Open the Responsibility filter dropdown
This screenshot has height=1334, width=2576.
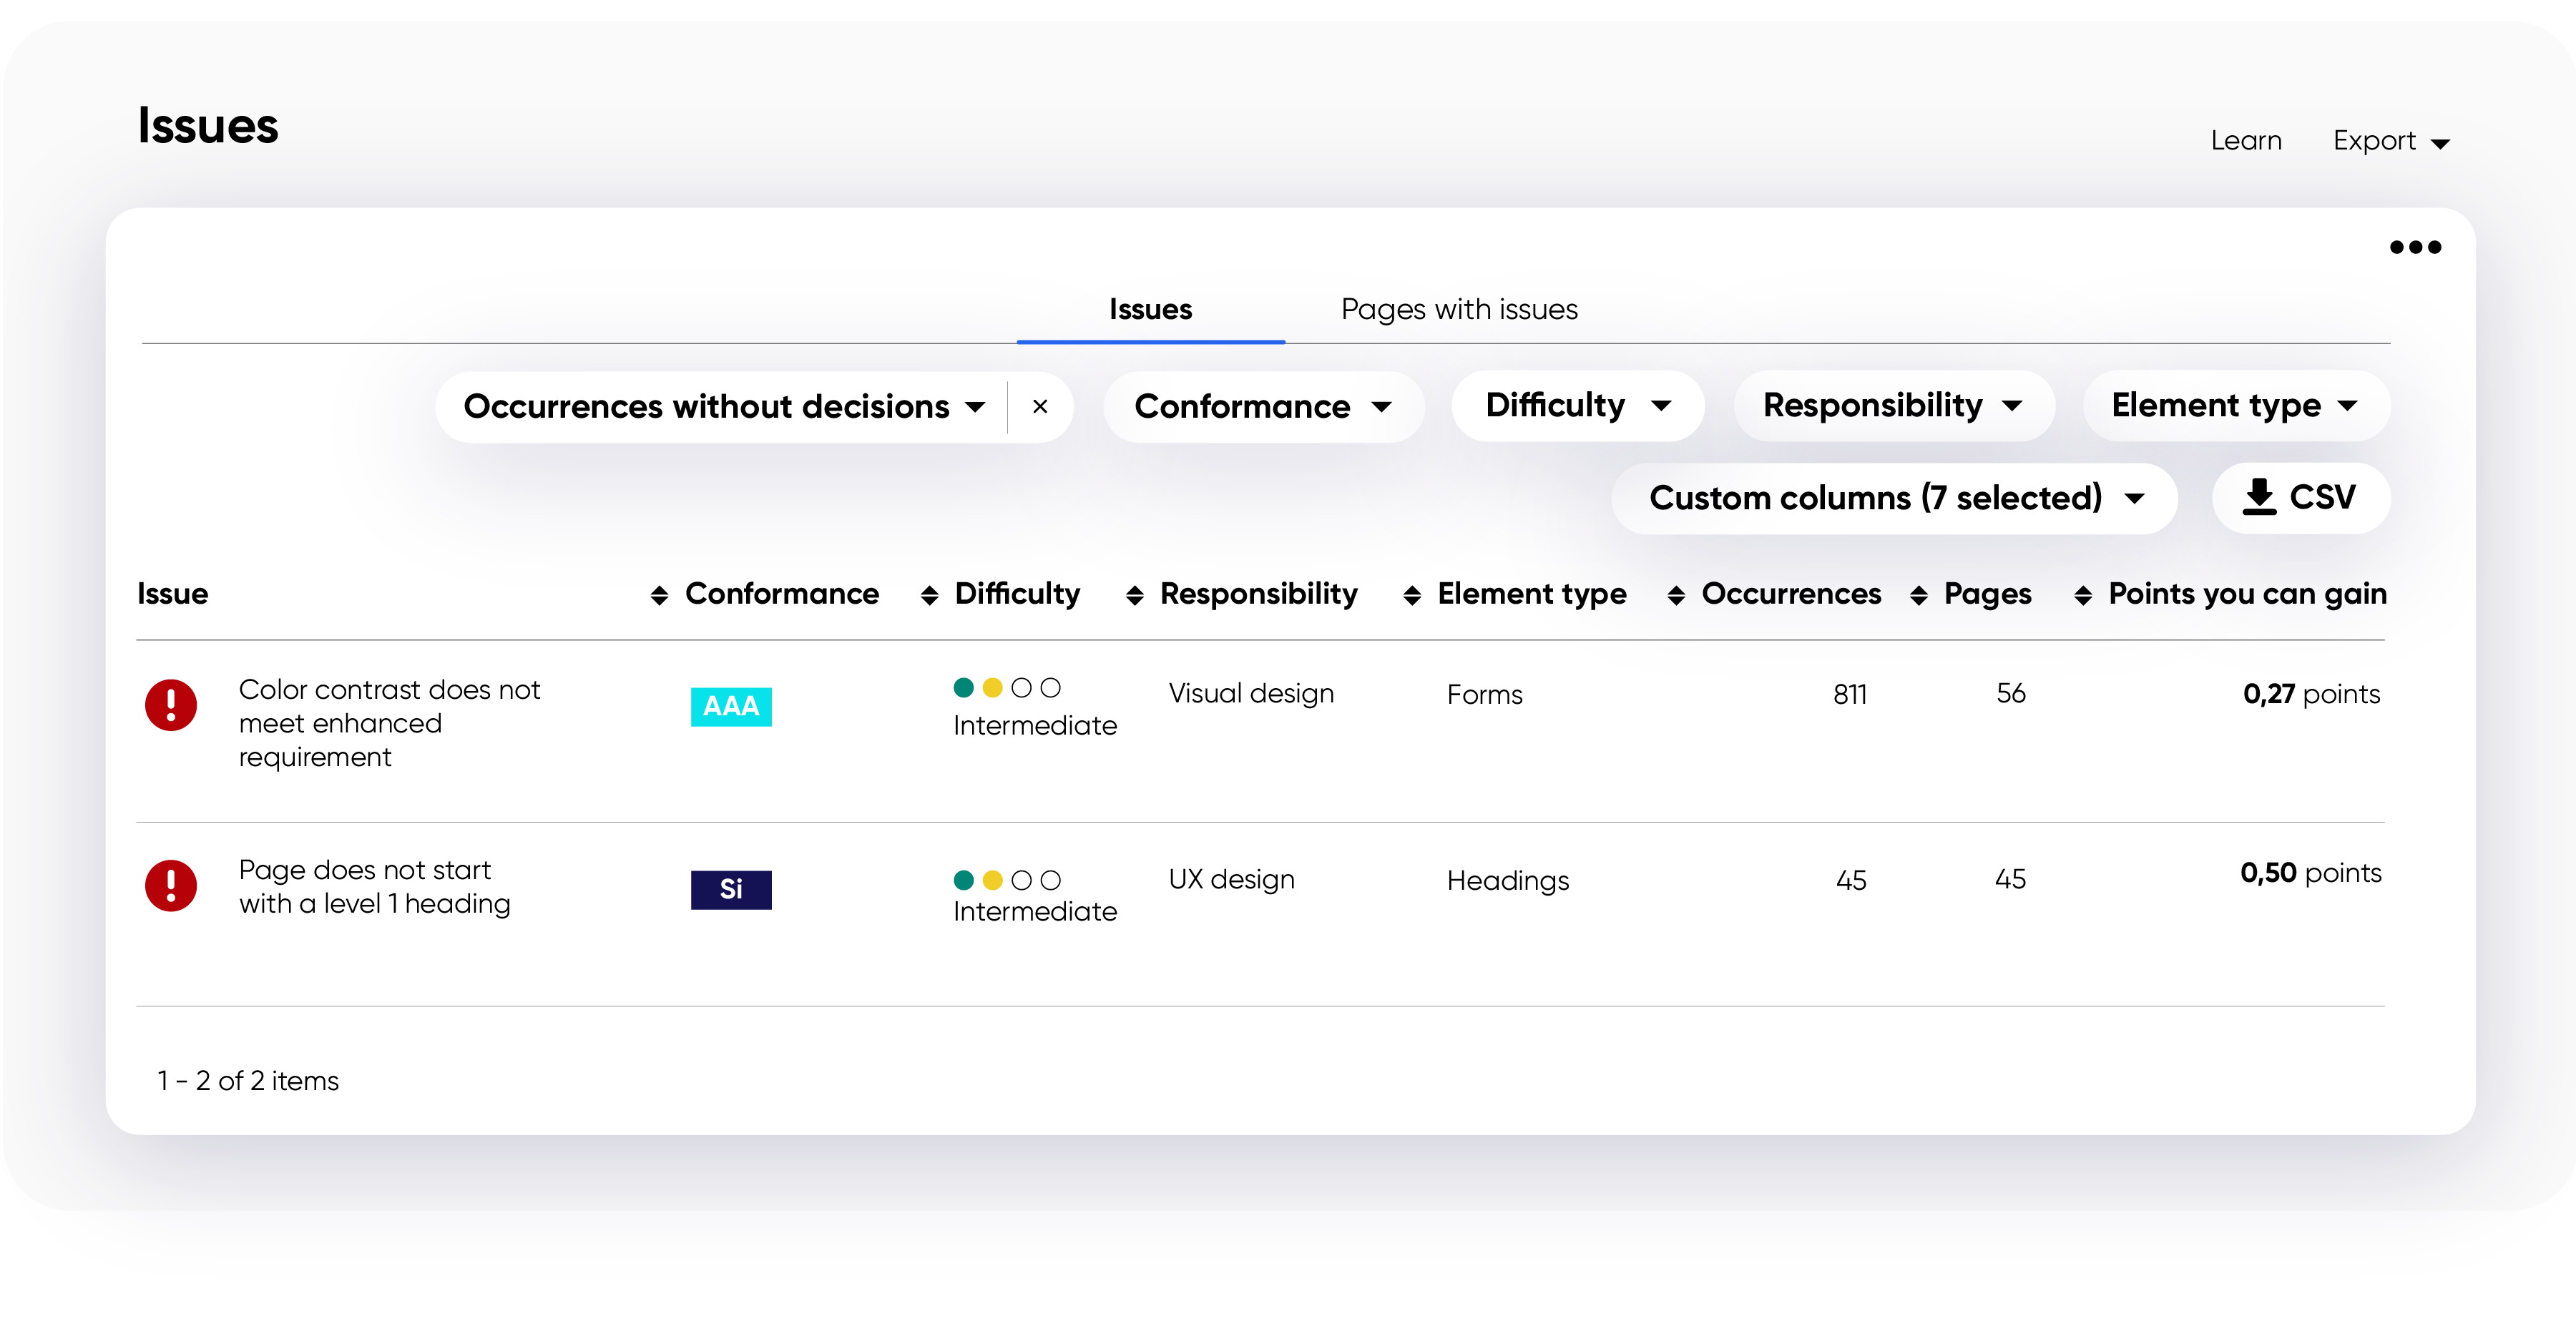pyautogui.click(x=1893, y=406)
